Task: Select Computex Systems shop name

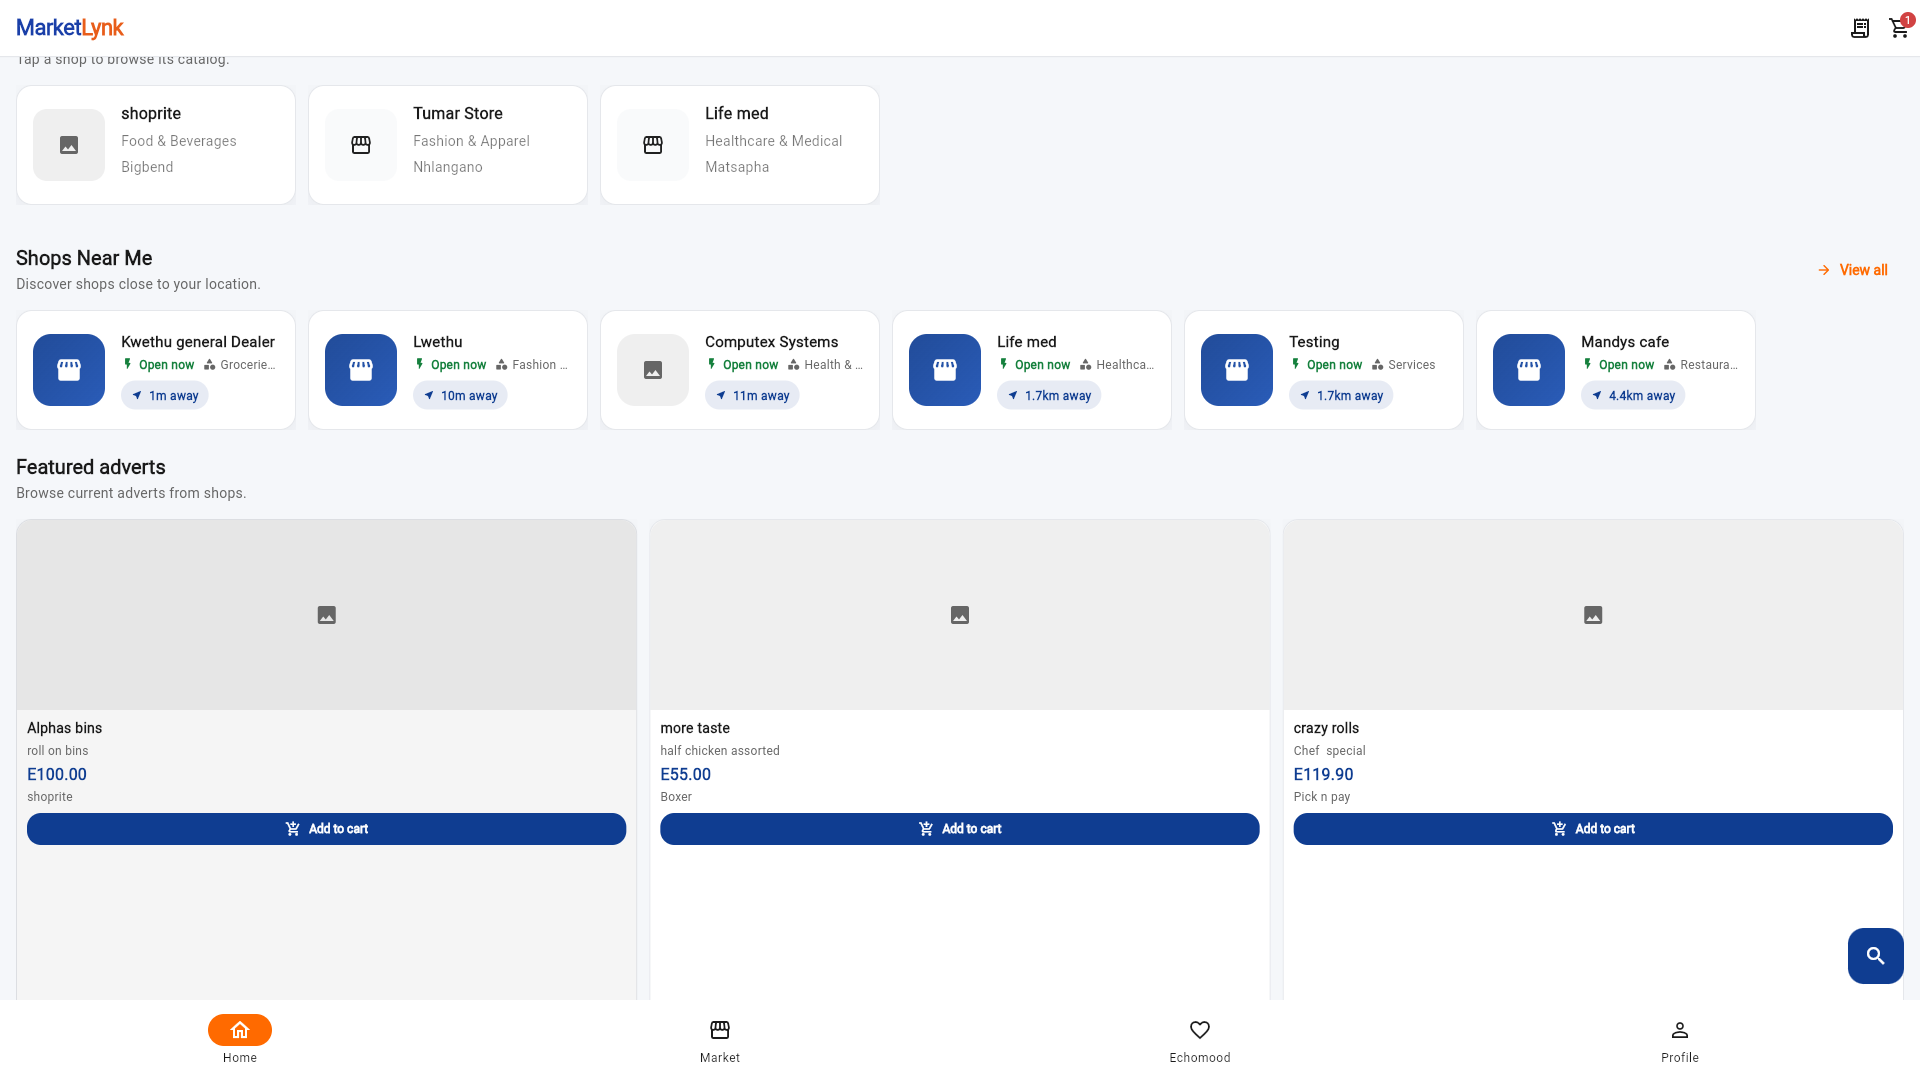Action: (x=772, y=342)
